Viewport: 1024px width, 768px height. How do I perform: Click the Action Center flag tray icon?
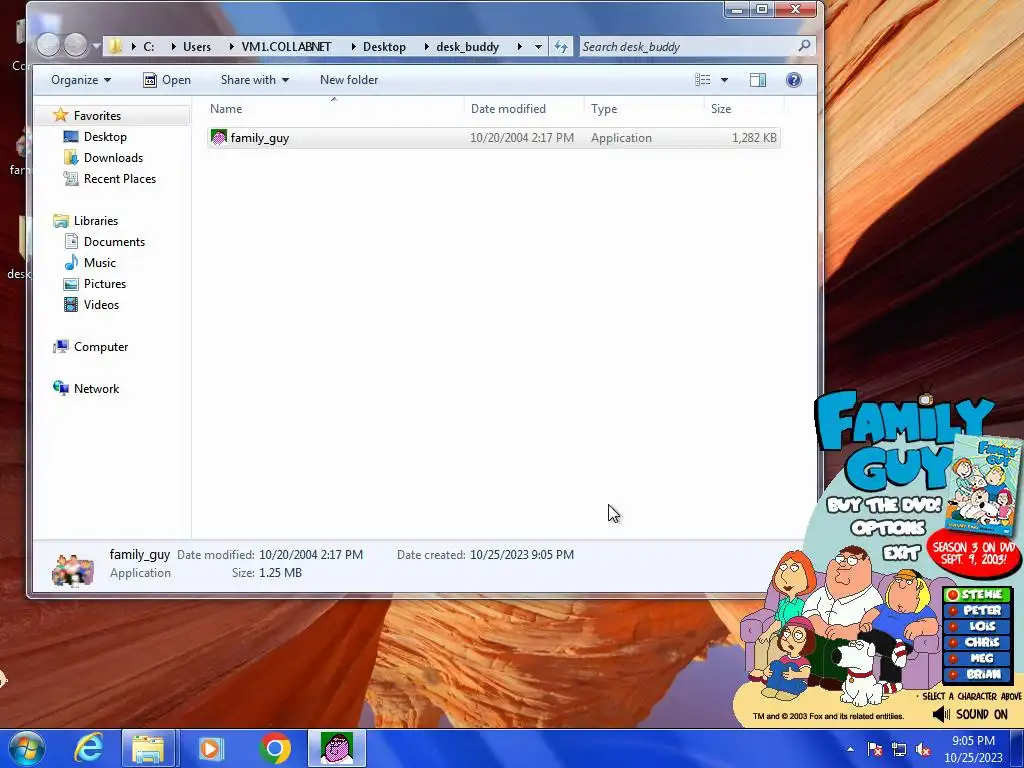(874, 749)
